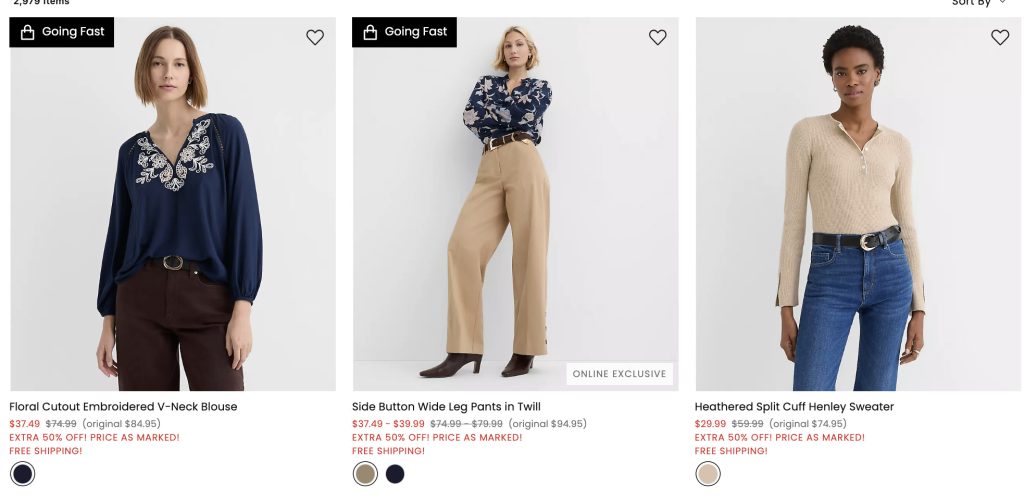The height and width of the screenshot is (499, 1024).
Task: Pick the navy swatch for the wide leg pants
Action: [395, 474]
